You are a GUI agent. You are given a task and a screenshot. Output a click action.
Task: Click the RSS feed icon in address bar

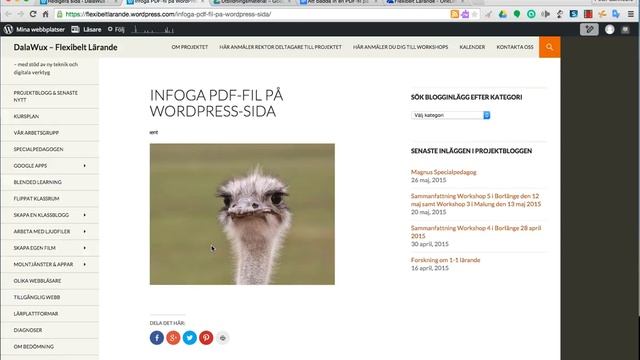point(454,14)
